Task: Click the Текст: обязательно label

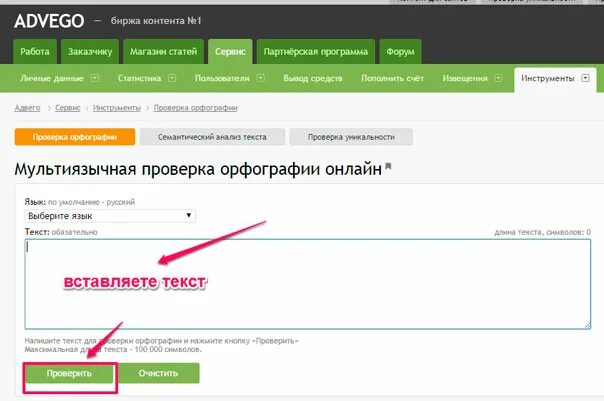Action: point(61,232)
